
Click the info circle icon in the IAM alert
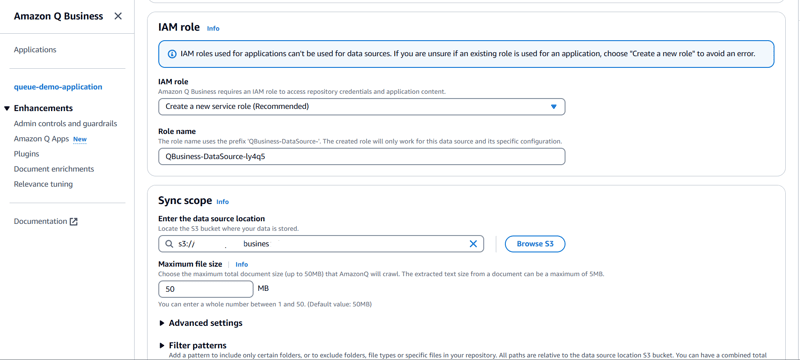(171, 54)
